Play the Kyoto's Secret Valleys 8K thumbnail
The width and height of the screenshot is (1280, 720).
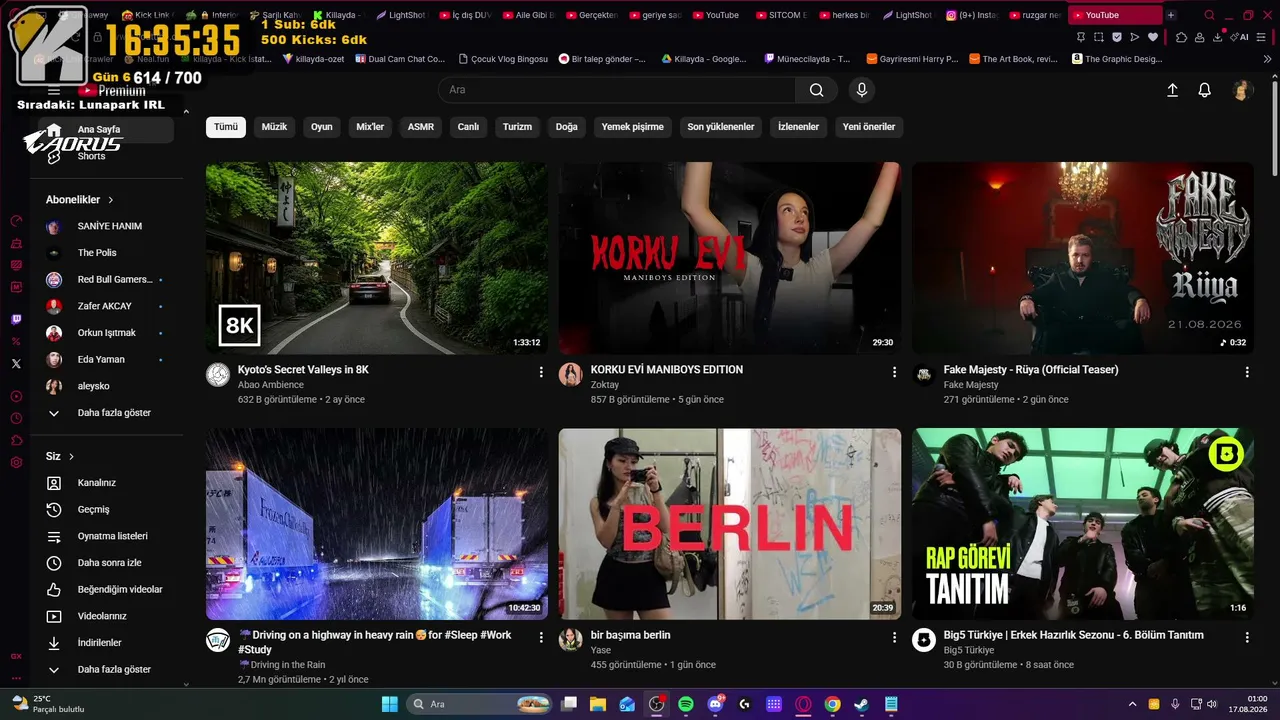377,258
